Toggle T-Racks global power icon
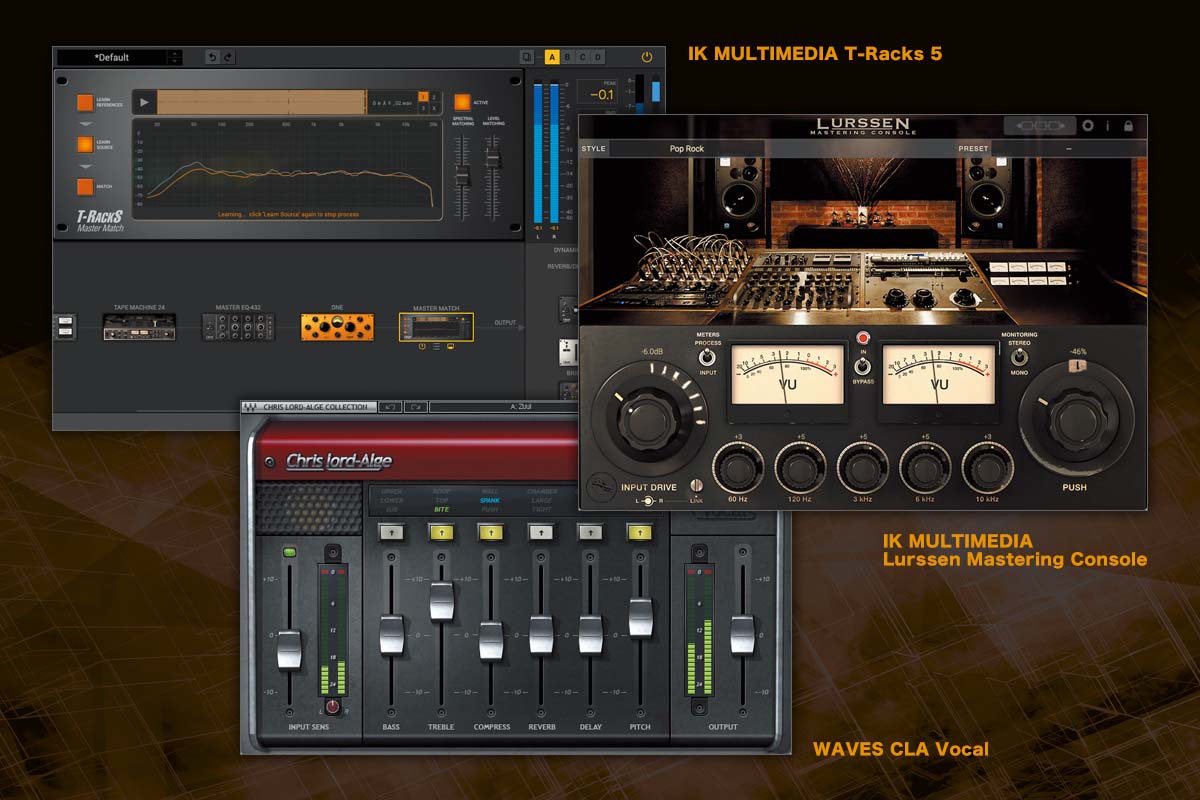 coord(647,57)
